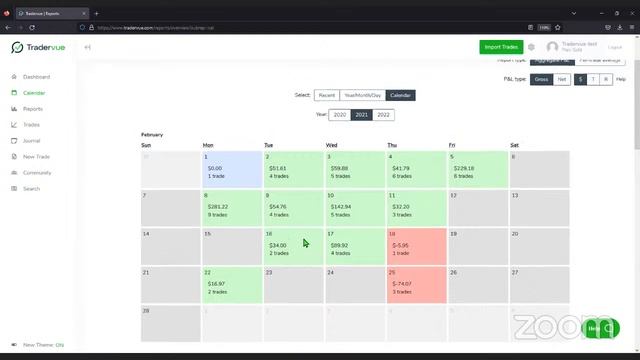Select the Recent tab

pos(327,95)
